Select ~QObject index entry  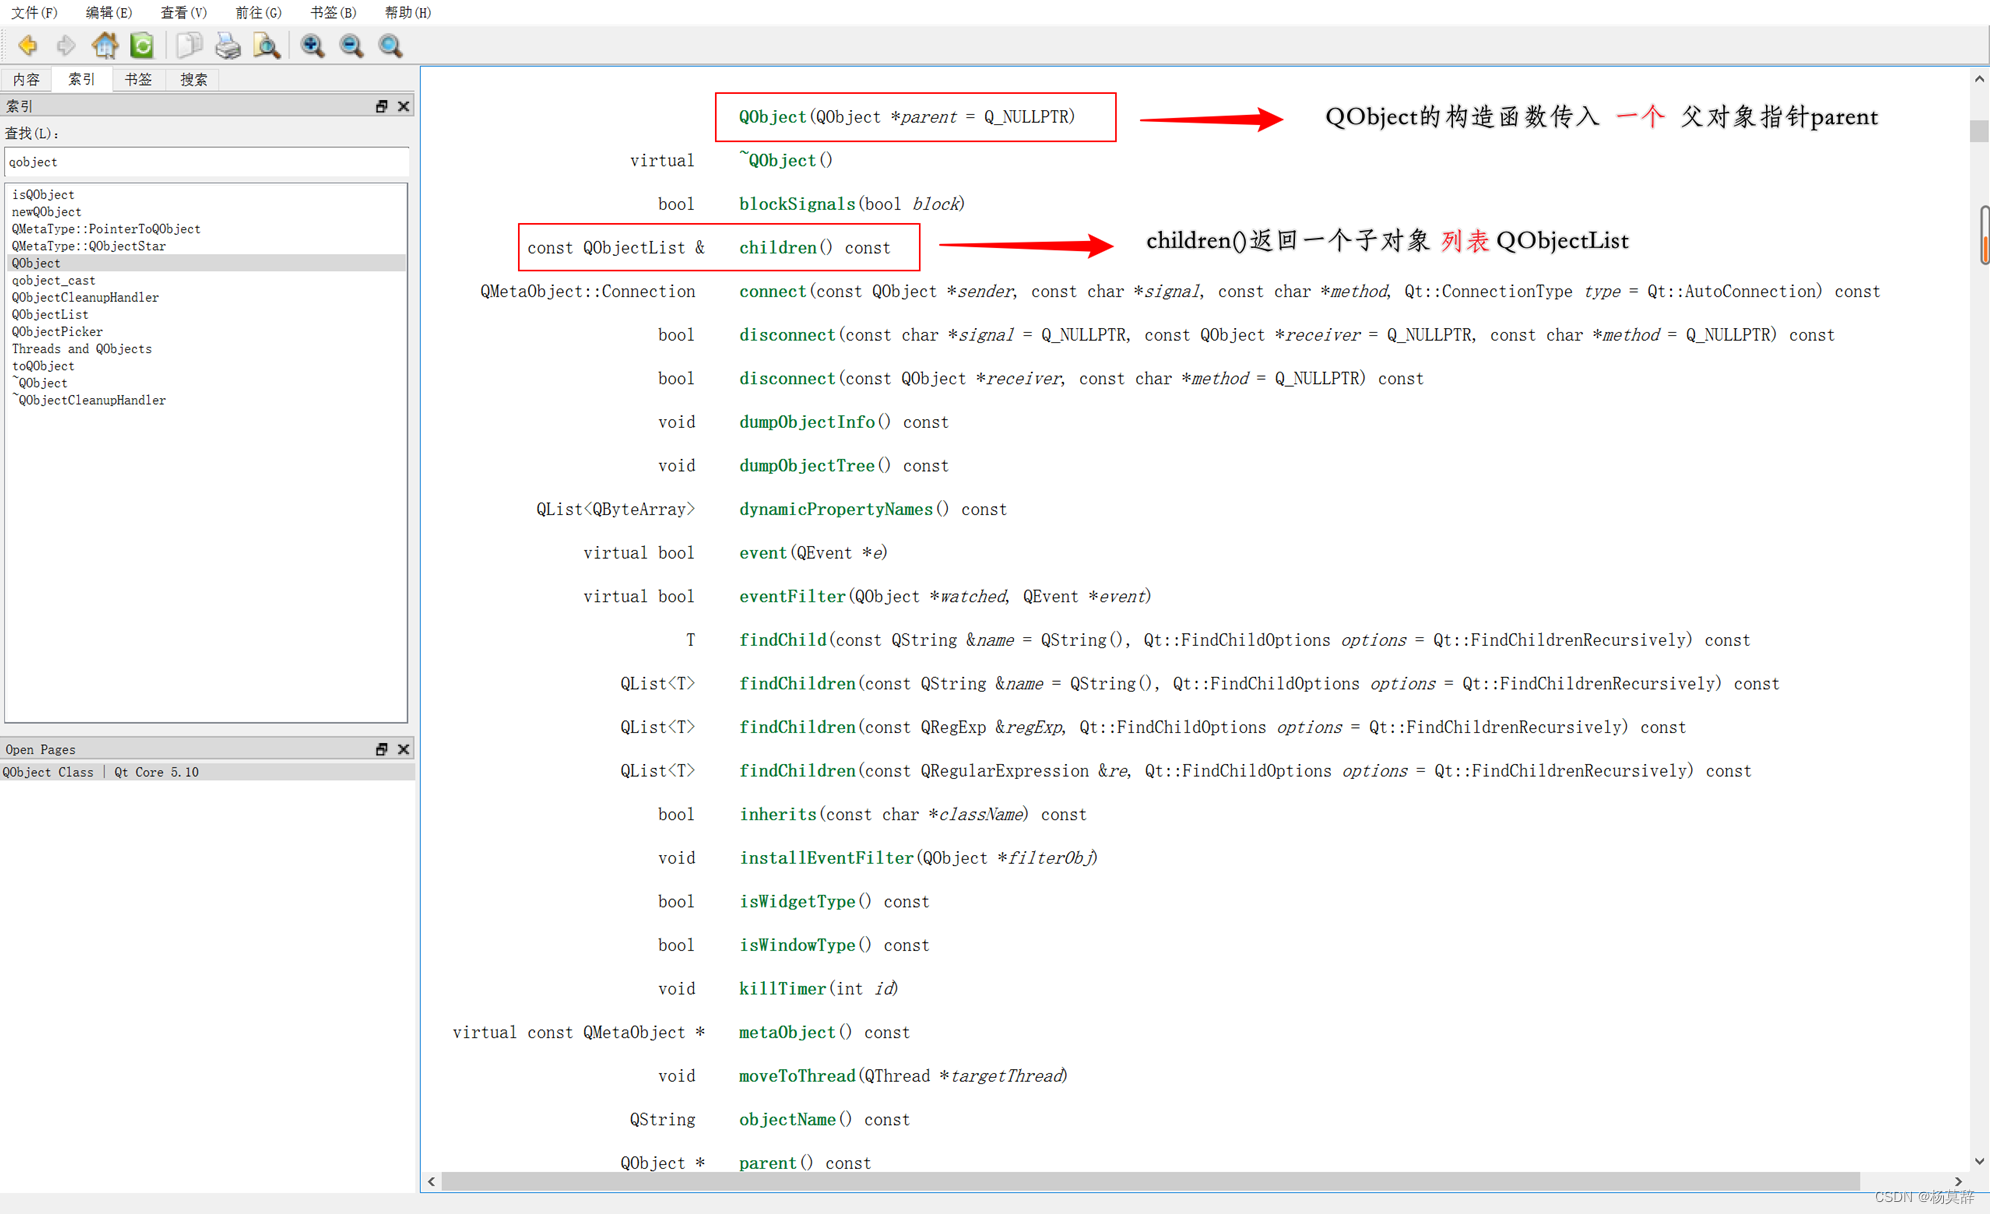40,382
